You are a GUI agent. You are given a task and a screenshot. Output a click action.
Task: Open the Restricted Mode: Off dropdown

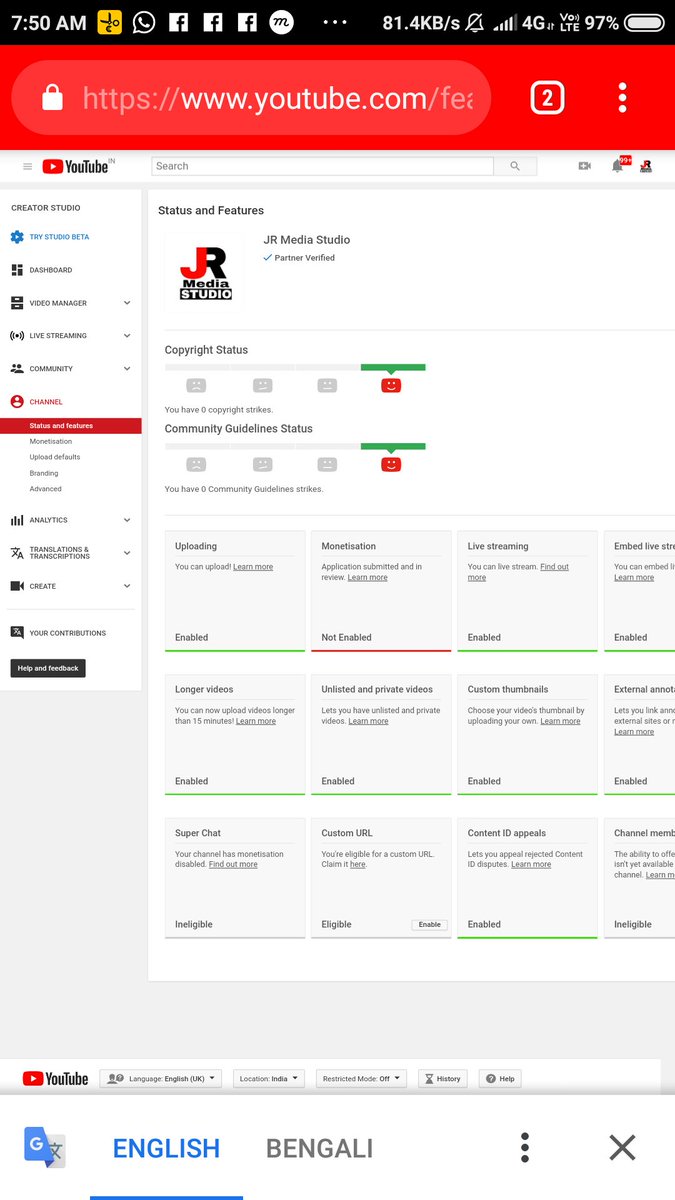[x=362, y=1079]
